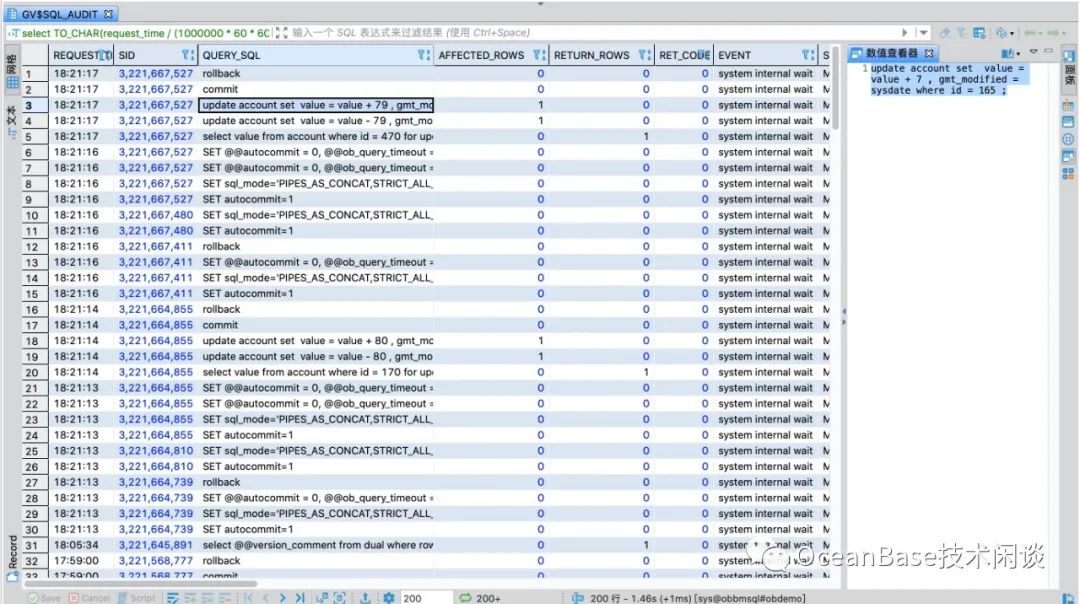Open the result settings gear icon
Image resolution: width=1080 pixels, height=604 pixels.
(x=388, y=598)
